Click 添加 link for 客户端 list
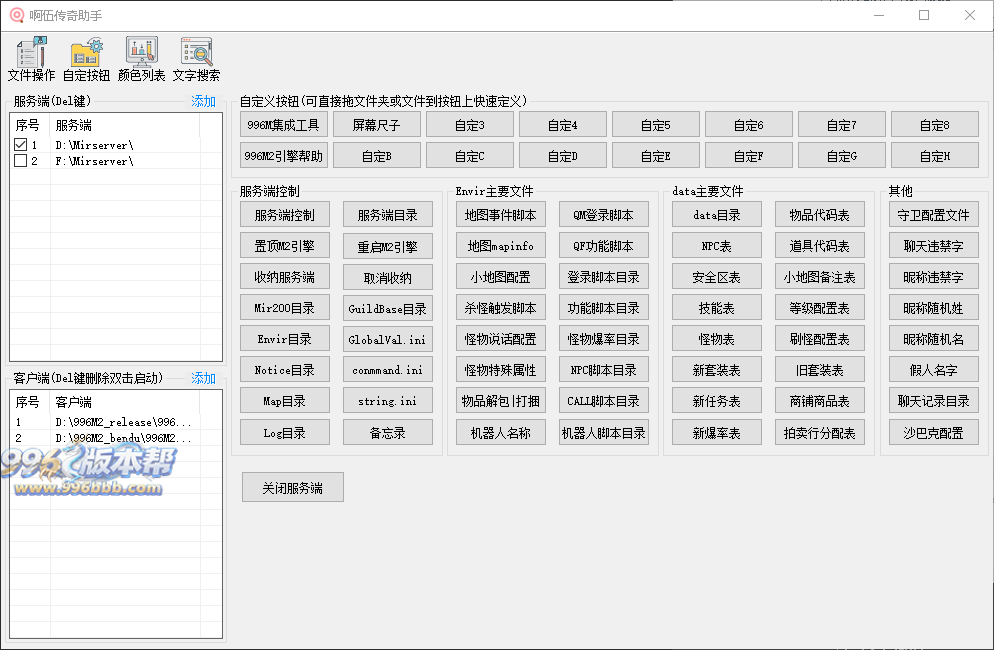994x650 pixels. pyautogui.click(x=203, y=378)
